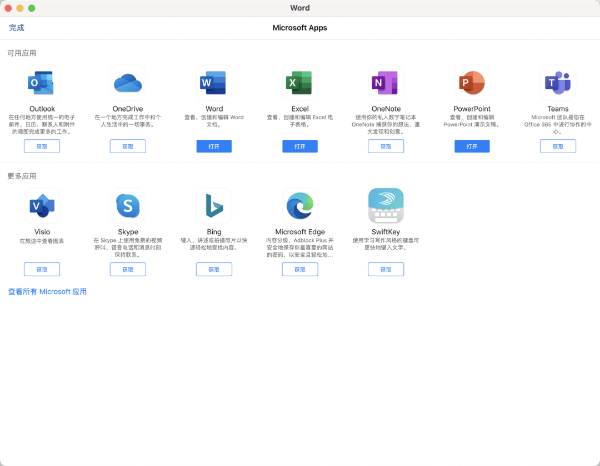Image resolution: width=600 pixels, height=466 pixels.
Task: Click the Skype app icon
Action: (128, 206)
